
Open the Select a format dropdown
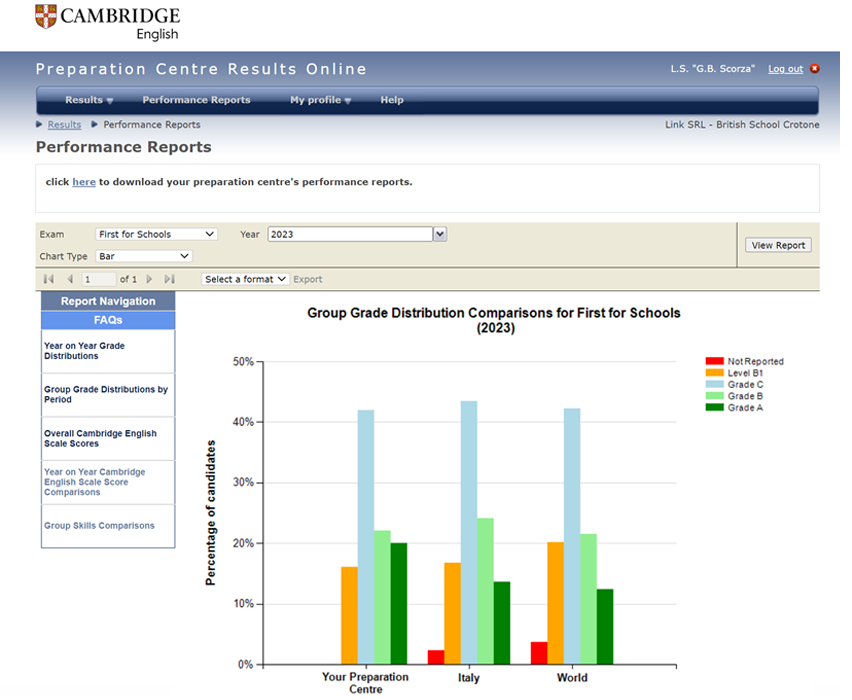245,279
